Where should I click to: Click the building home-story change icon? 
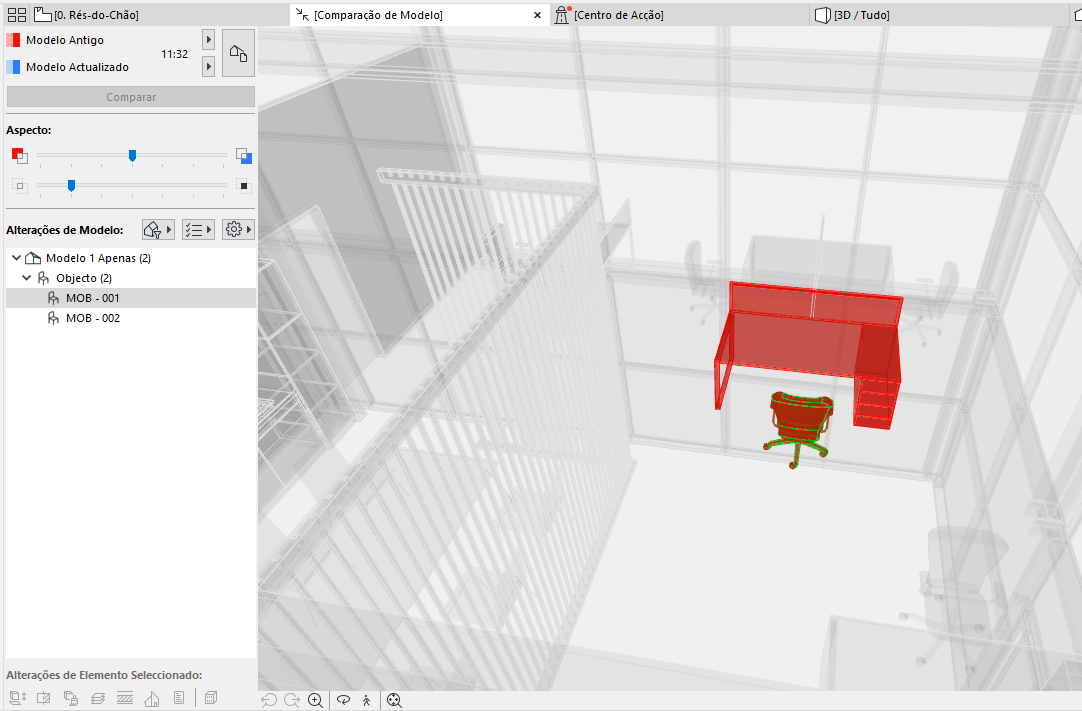[x=152, y=698]
